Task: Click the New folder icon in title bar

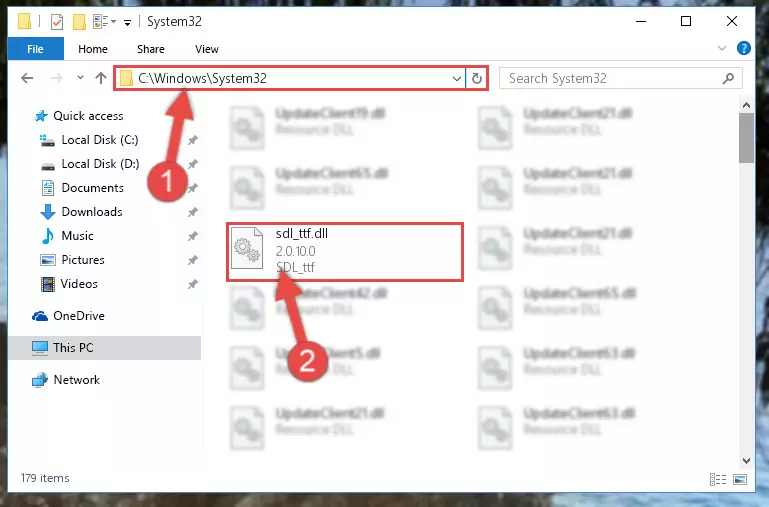Action: coord(79,22)
